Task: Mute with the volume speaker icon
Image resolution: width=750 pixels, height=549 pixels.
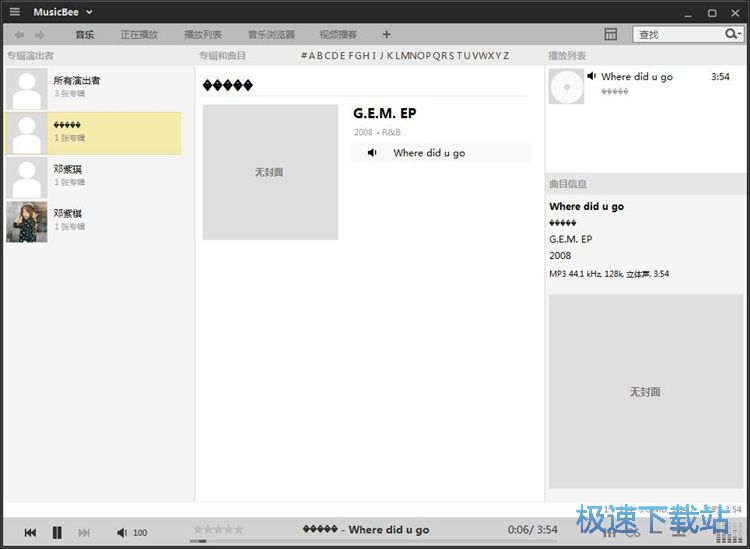Action: [122, 532]
